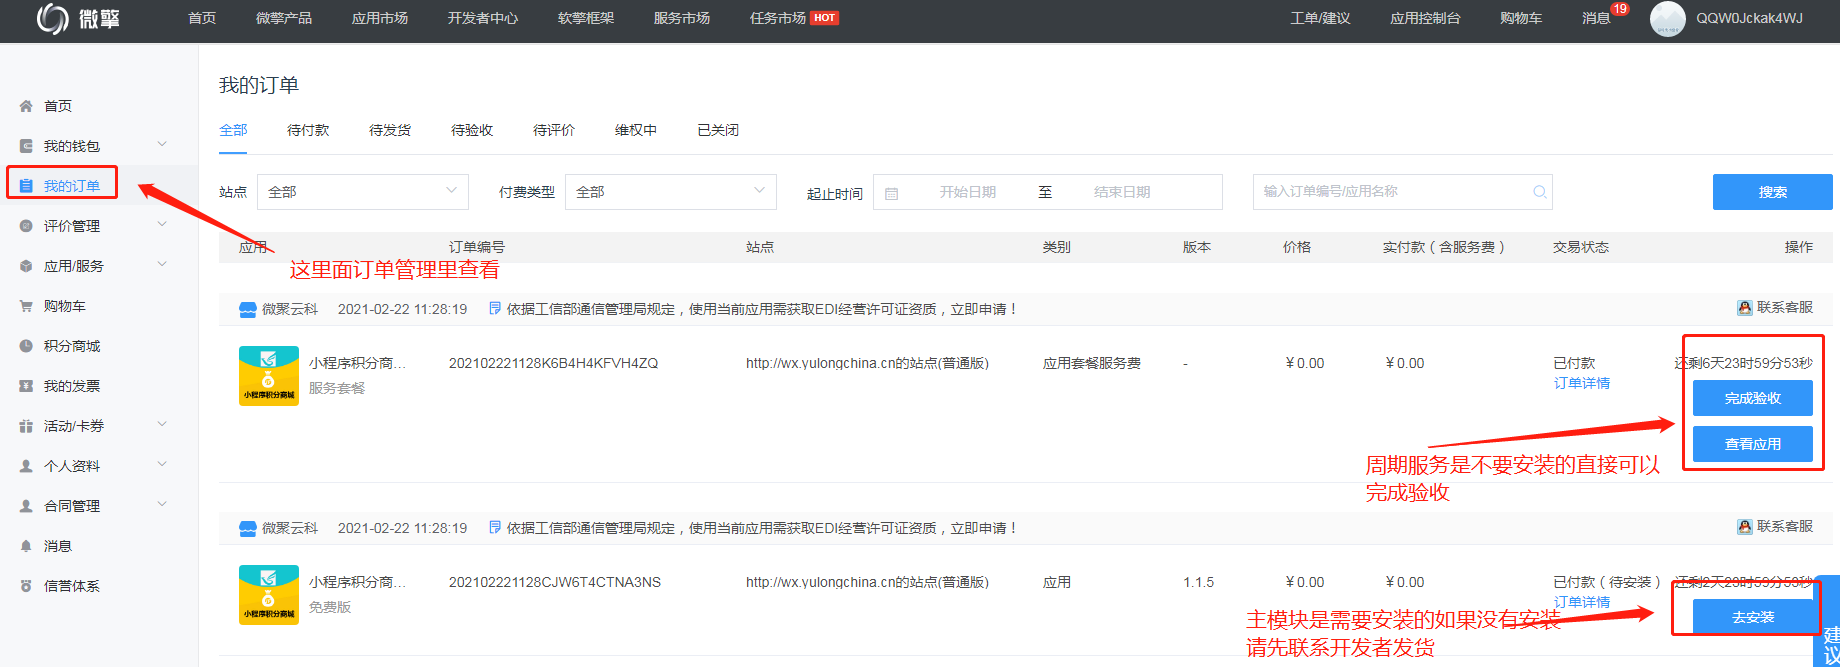Select the 全部 orders tab

coord(233,130)
